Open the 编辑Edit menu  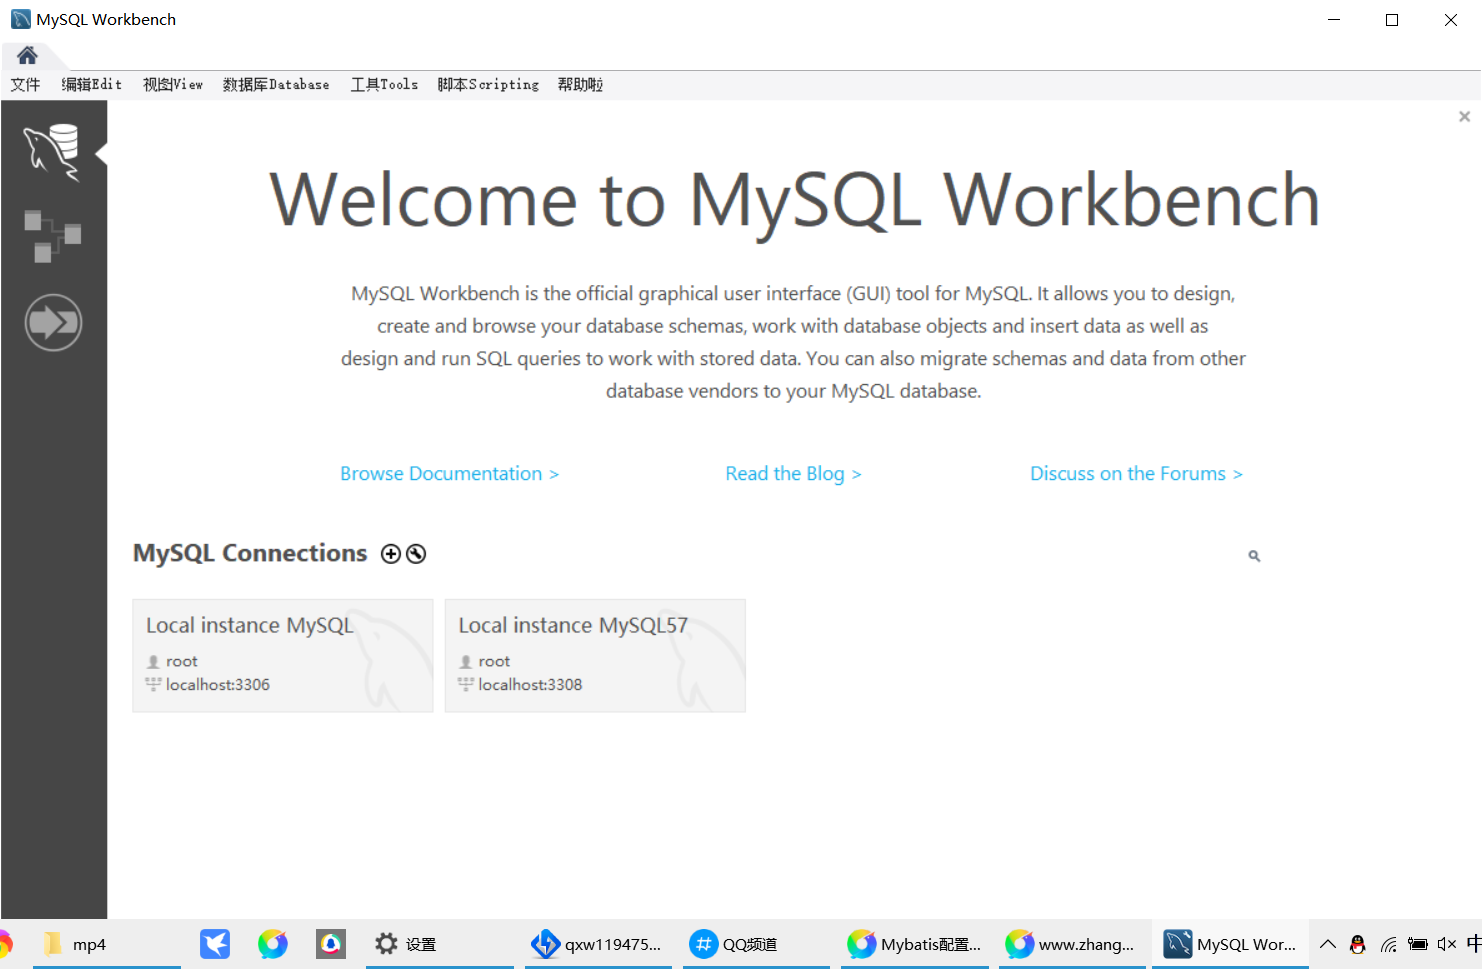coord(92,85)
